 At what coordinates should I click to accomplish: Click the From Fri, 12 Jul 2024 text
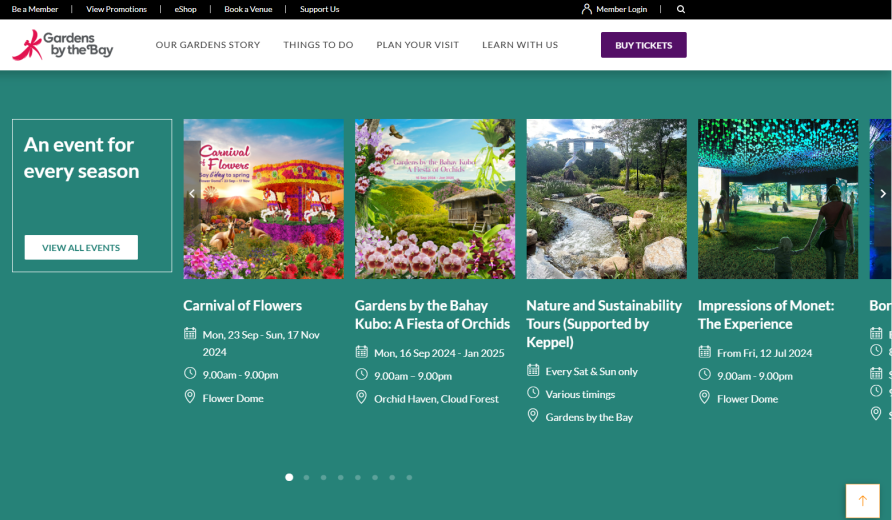click(x=765, y=353)
